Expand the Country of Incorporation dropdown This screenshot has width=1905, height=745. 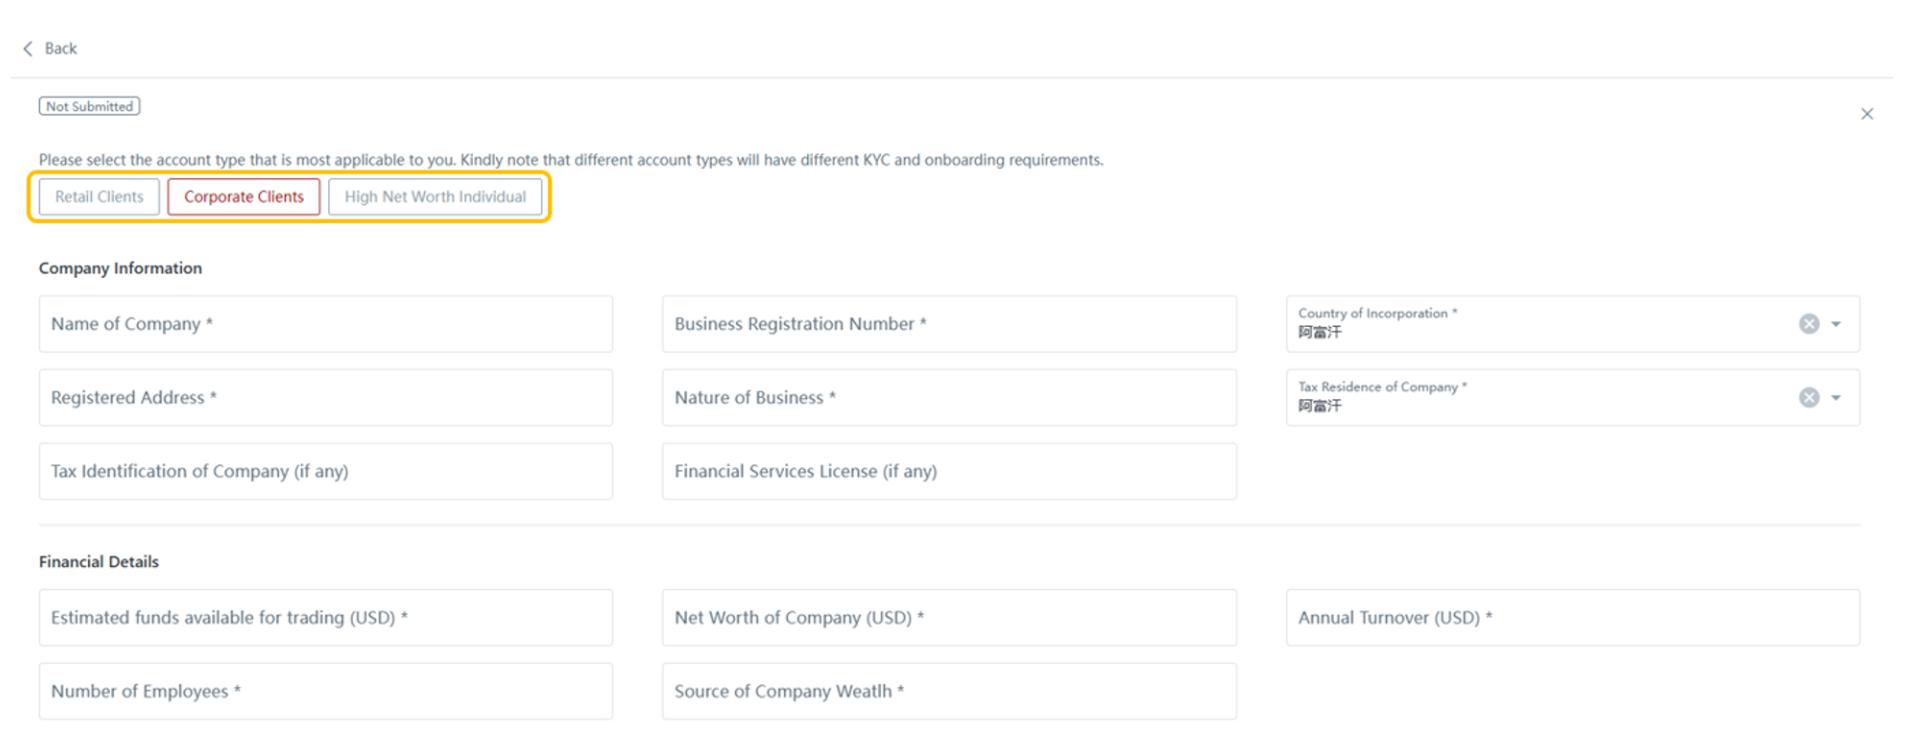(x=1836, y=324)
